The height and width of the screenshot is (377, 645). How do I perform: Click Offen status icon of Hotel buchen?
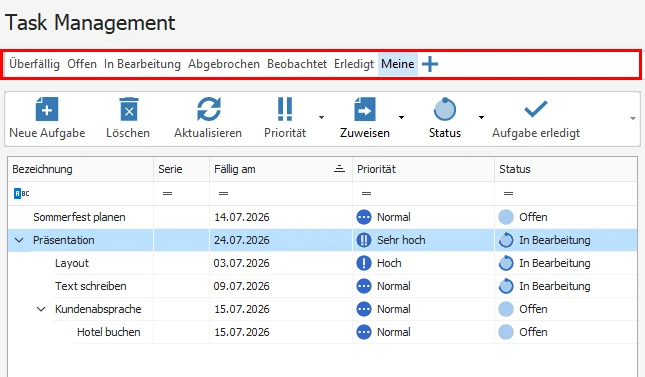point(506,332)
